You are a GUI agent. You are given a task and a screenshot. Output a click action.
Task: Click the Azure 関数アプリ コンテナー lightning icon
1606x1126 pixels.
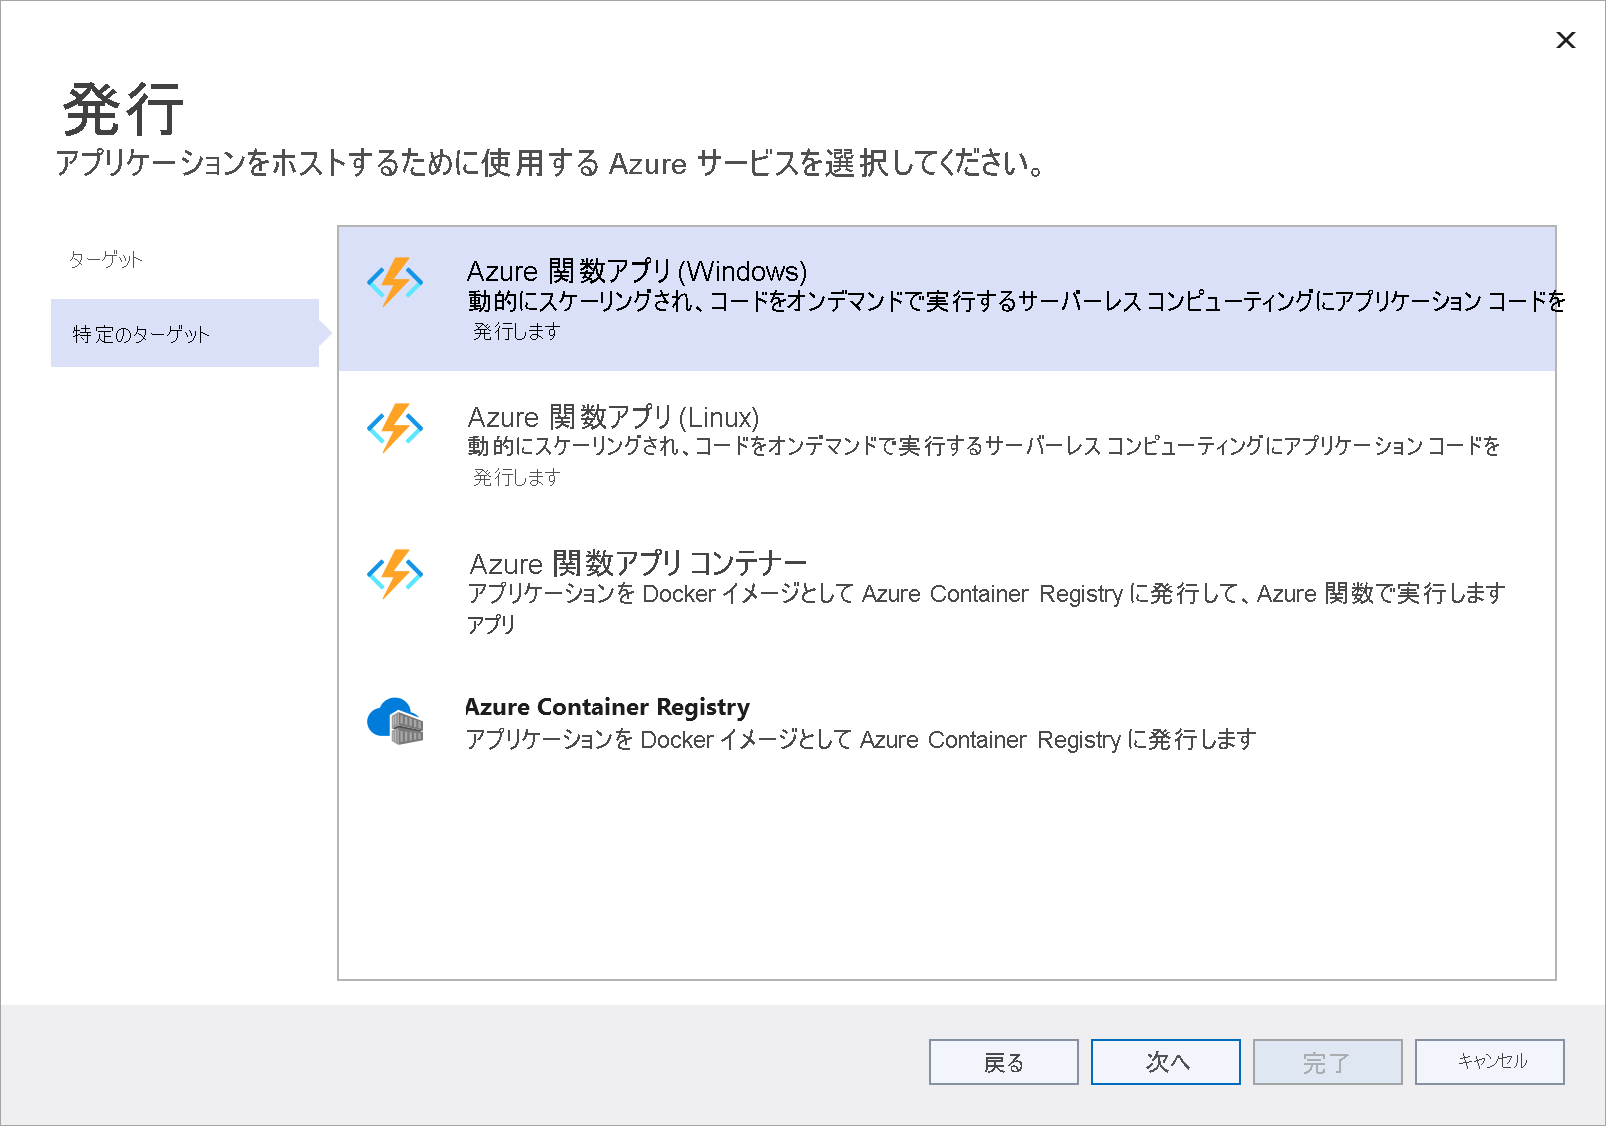pos(395,574)
